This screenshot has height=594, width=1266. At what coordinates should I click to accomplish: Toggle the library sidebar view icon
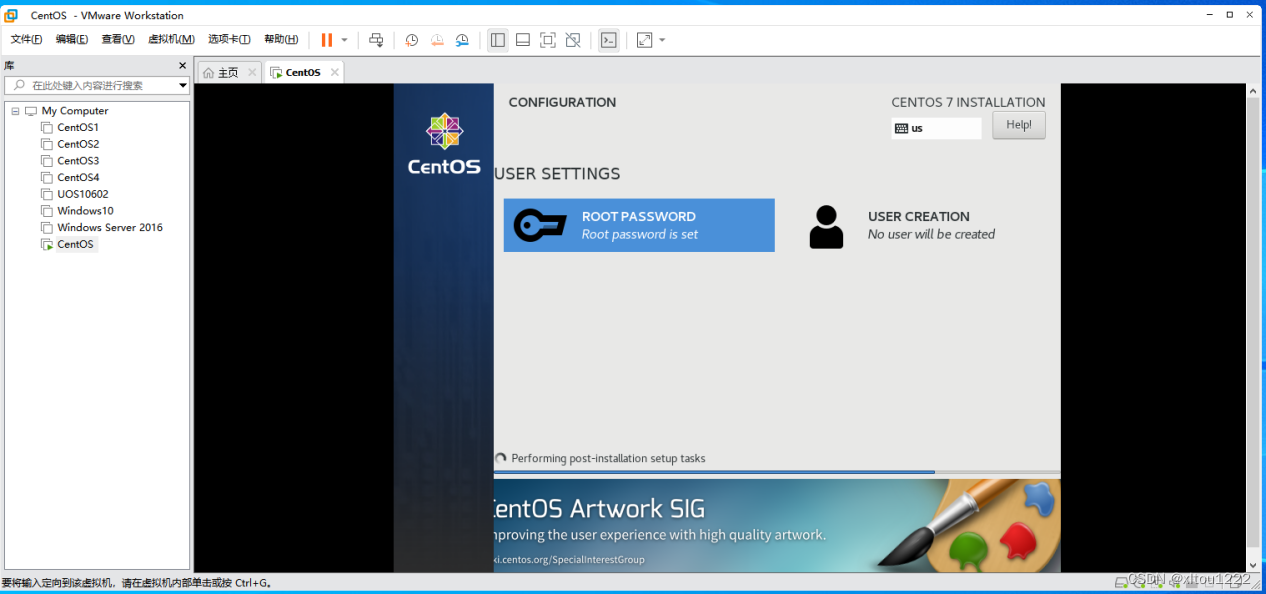pyautogui.click(x=497, y=40)
